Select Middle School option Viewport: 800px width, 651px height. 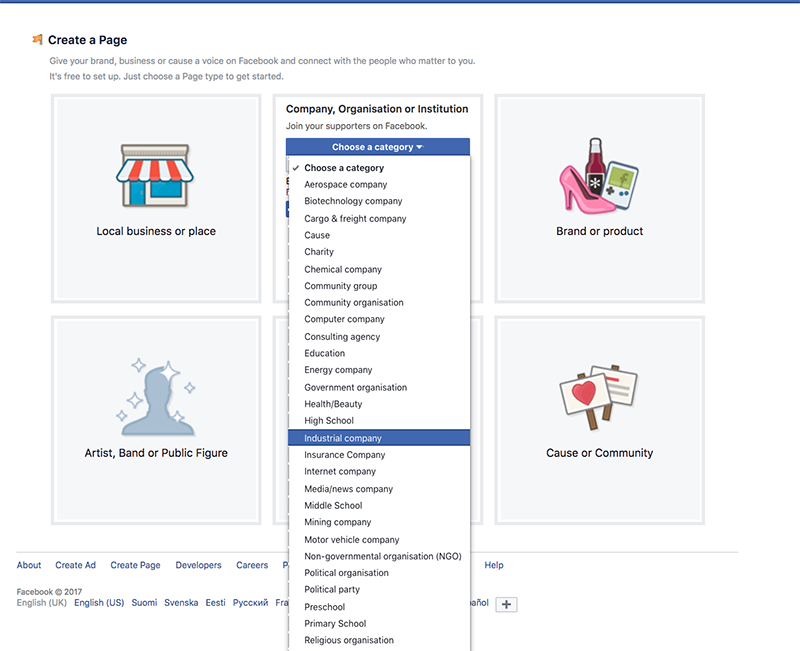click(379, 506)
